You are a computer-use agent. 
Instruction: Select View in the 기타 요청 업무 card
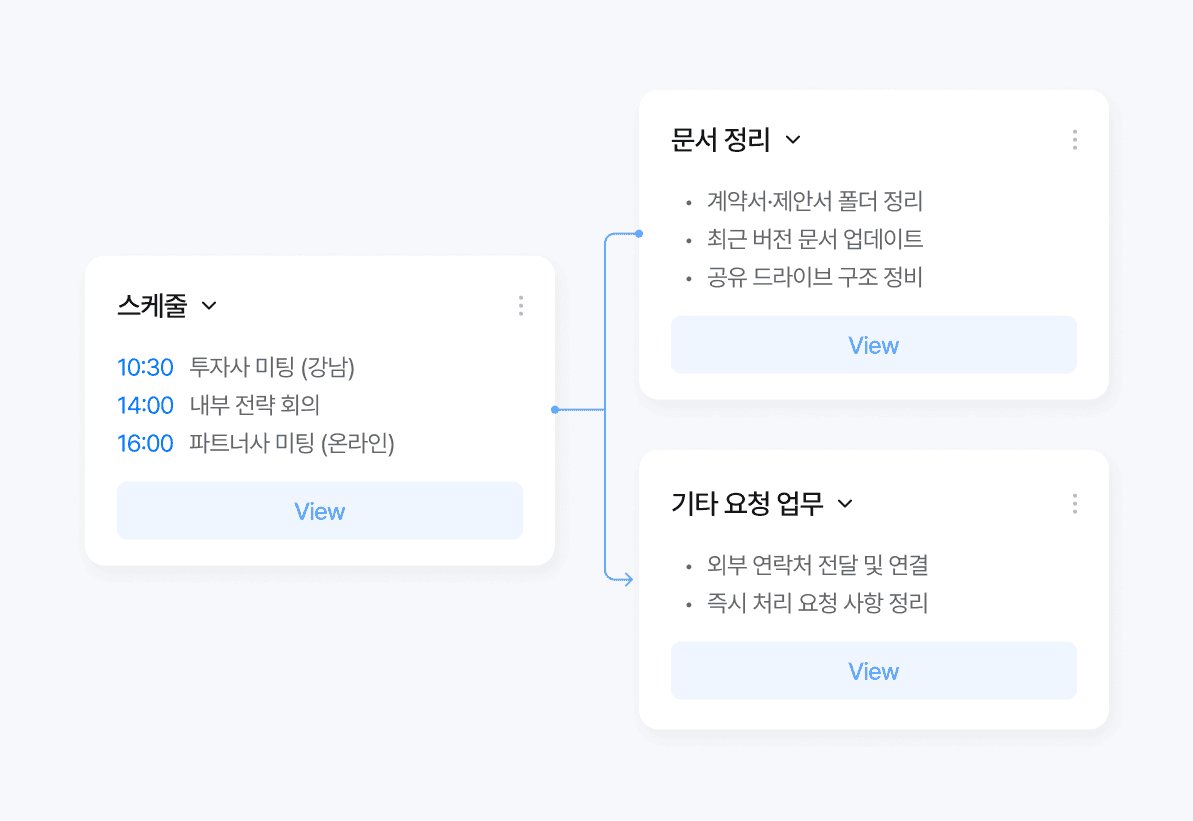pyautogui.click(x=873, y=670)
